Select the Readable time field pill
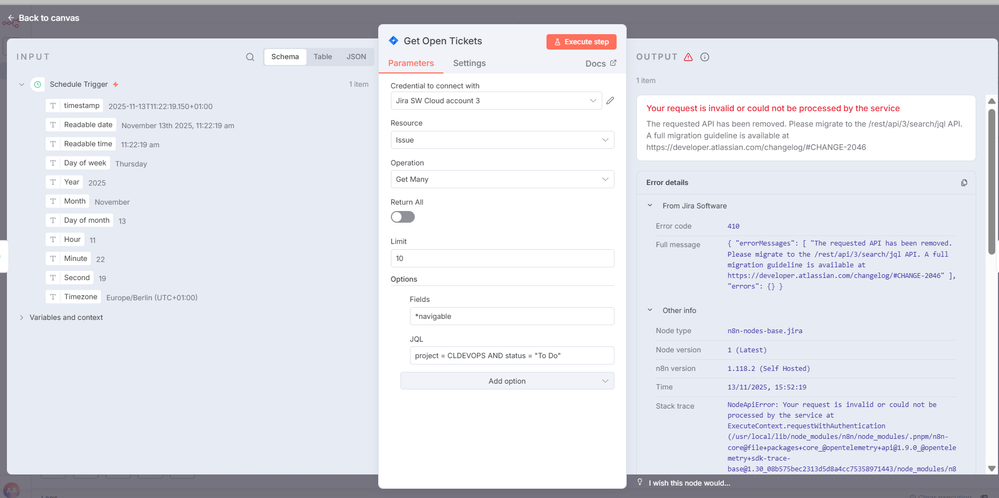 click(x=81, y=144)
